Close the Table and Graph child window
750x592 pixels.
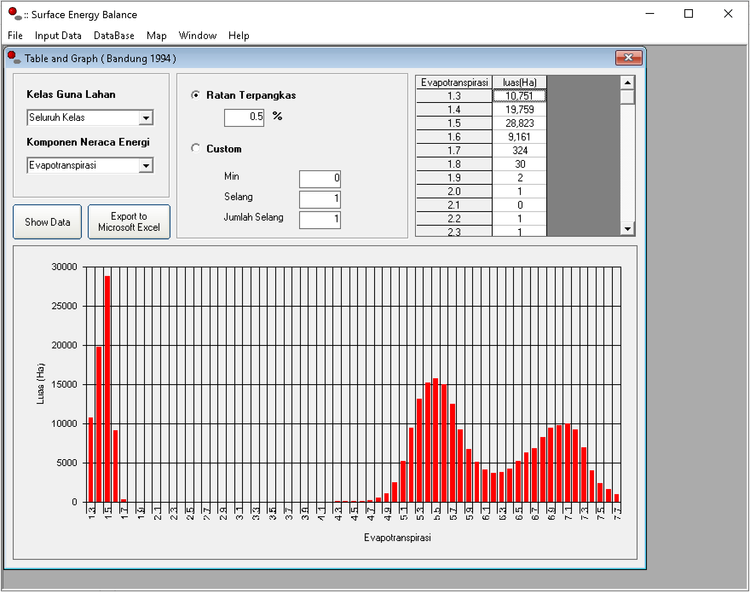tap(627, 58)
